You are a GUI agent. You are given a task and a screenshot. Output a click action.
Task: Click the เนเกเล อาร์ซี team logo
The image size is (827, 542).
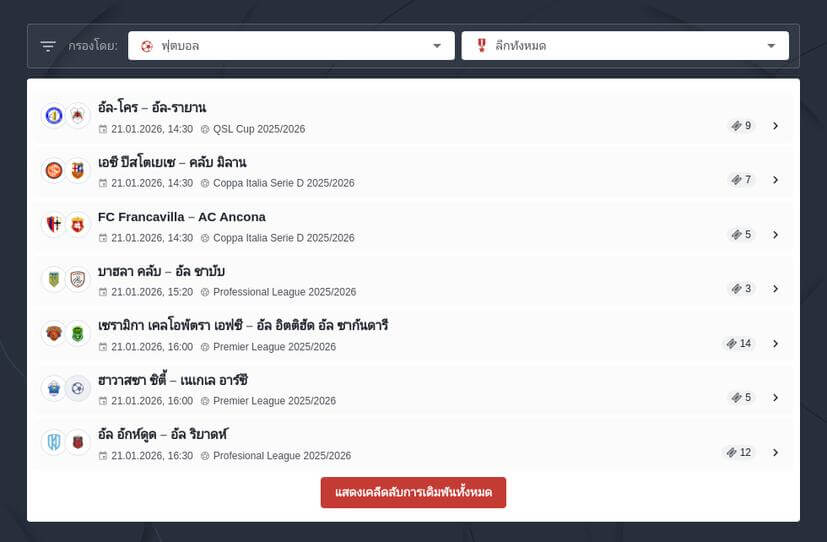coord(78,388)
